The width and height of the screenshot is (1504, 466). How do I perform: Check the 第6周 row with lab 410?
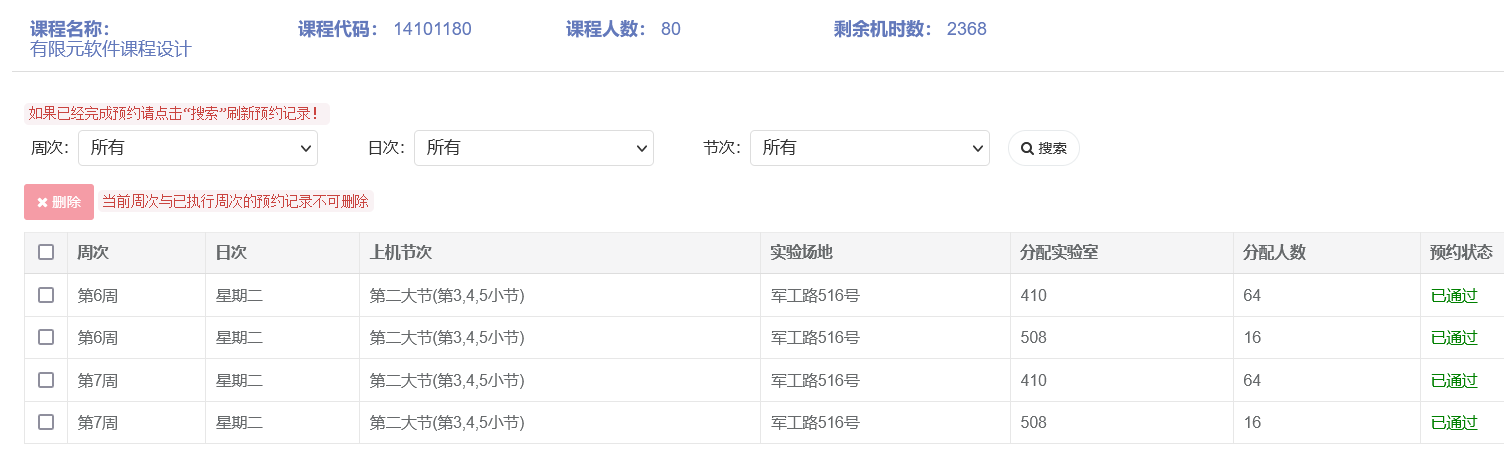46,295
